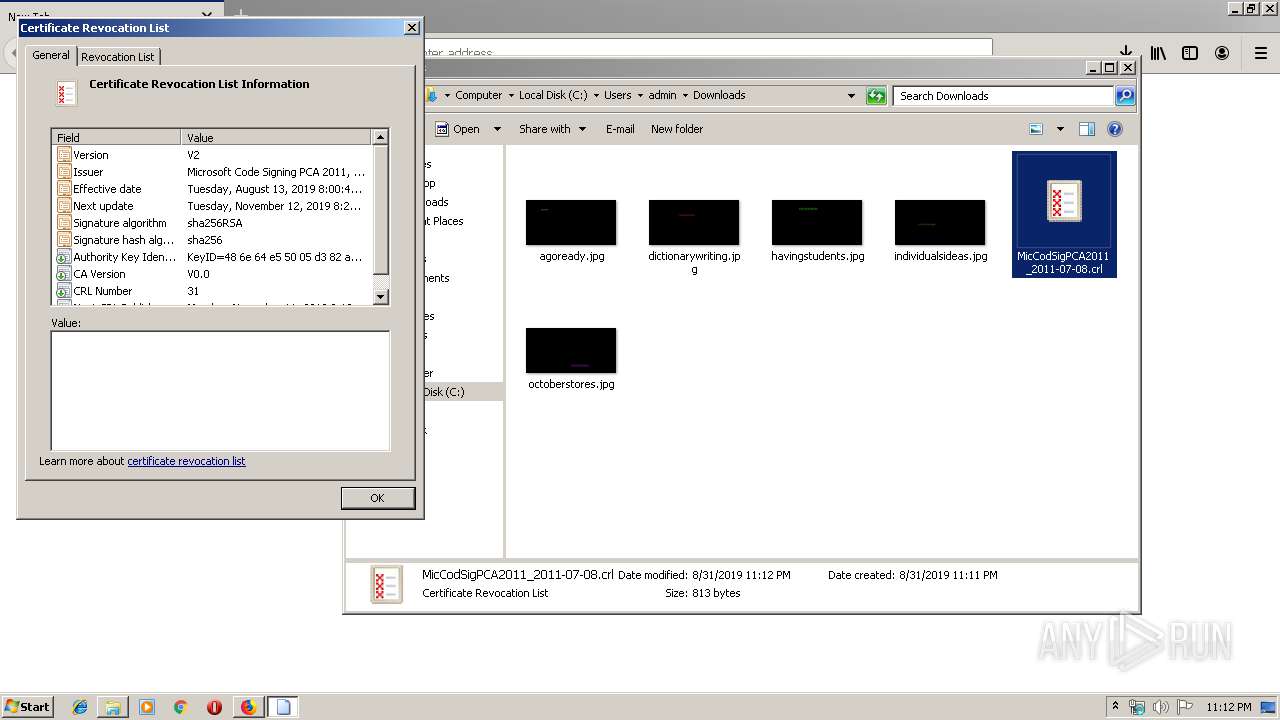Click the Search Downloads field

[x=1003, y=96]
